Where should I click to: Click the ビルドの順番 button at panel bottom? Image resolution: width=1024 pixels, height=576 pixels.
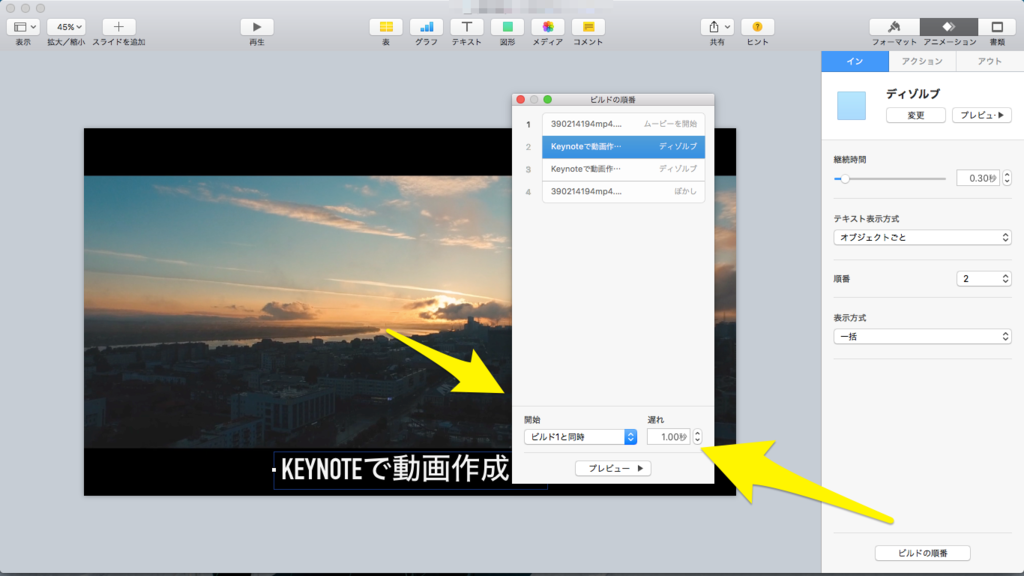(922, 552)
